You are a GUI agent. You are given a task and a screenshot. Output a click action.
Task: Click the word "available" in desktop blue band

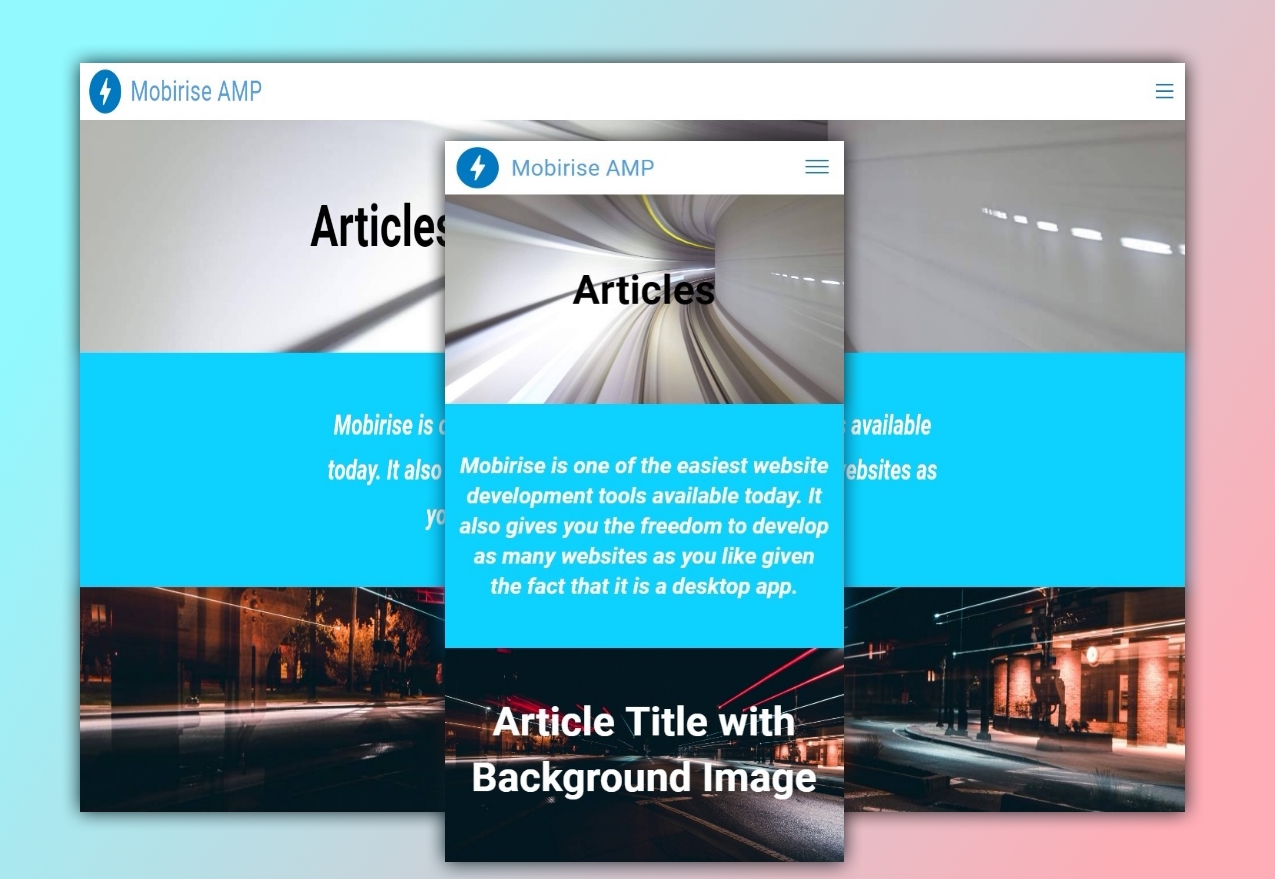click(890, 426)
